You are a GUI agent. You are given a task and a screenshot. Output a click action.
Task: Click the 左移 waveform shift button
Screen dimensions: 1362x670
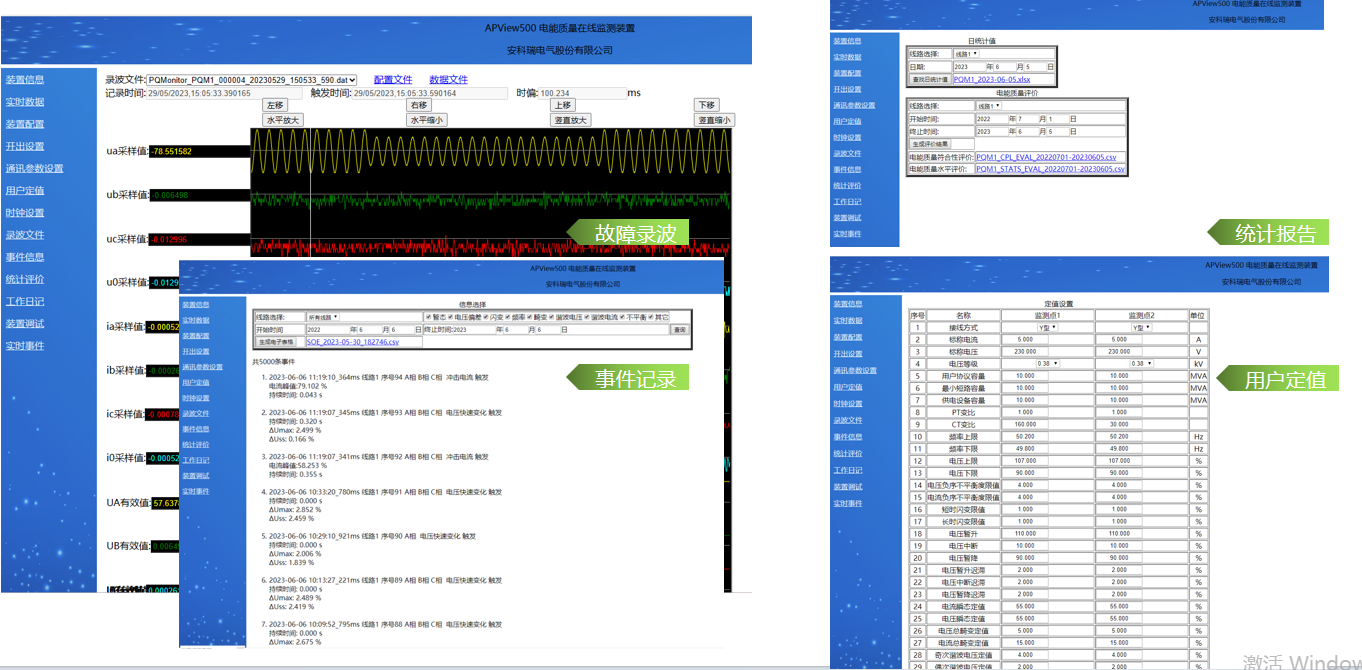tap(275, 105)
